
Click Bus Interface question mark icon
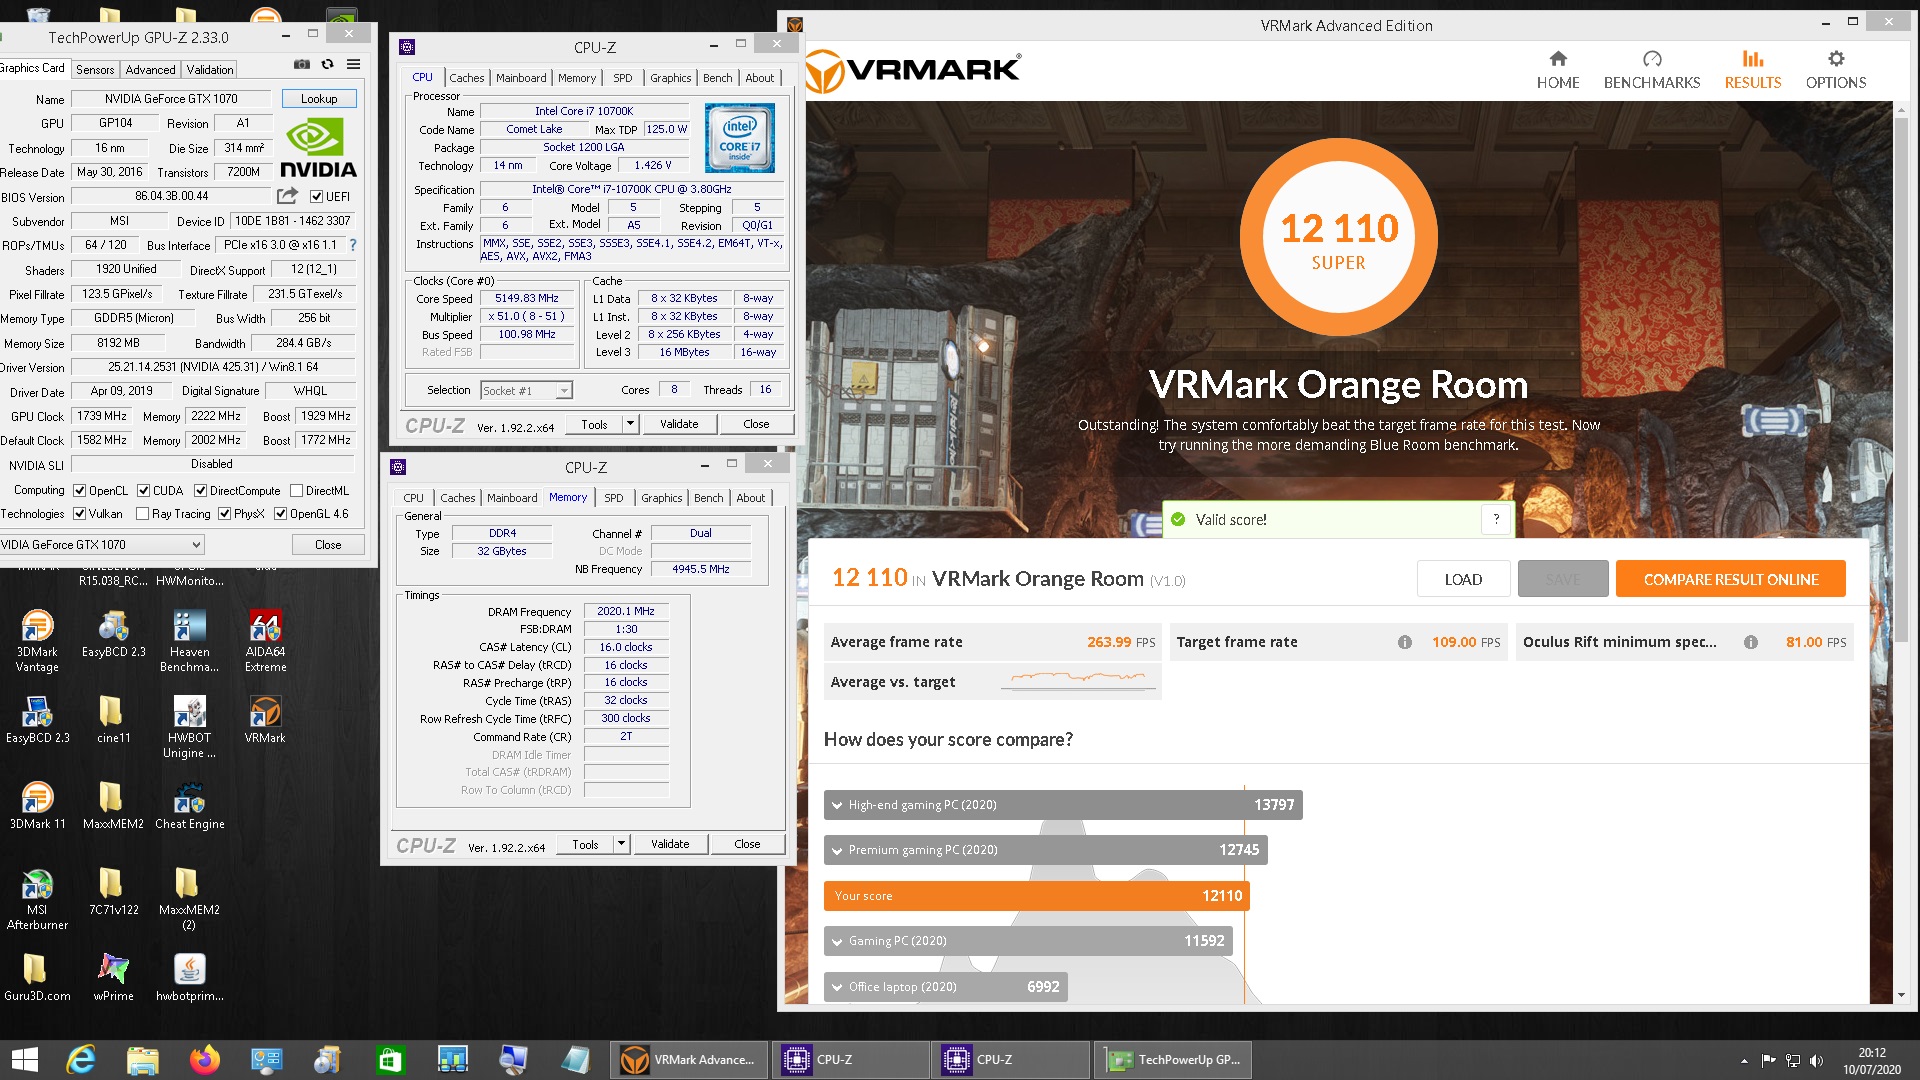click(x=352, y=245)
